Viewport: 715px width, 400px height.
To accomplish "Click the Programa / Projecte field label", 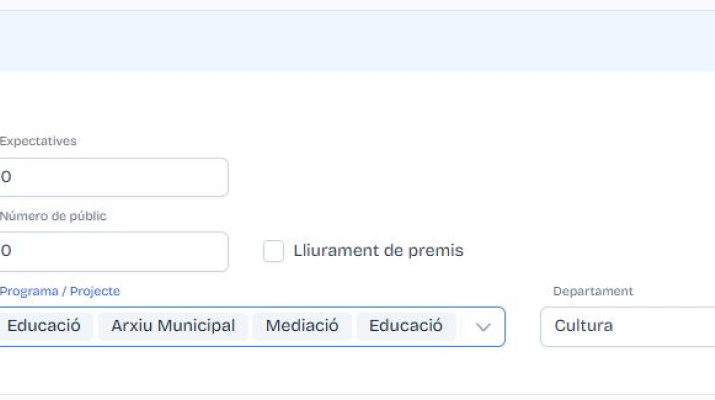I will (59, 291).
